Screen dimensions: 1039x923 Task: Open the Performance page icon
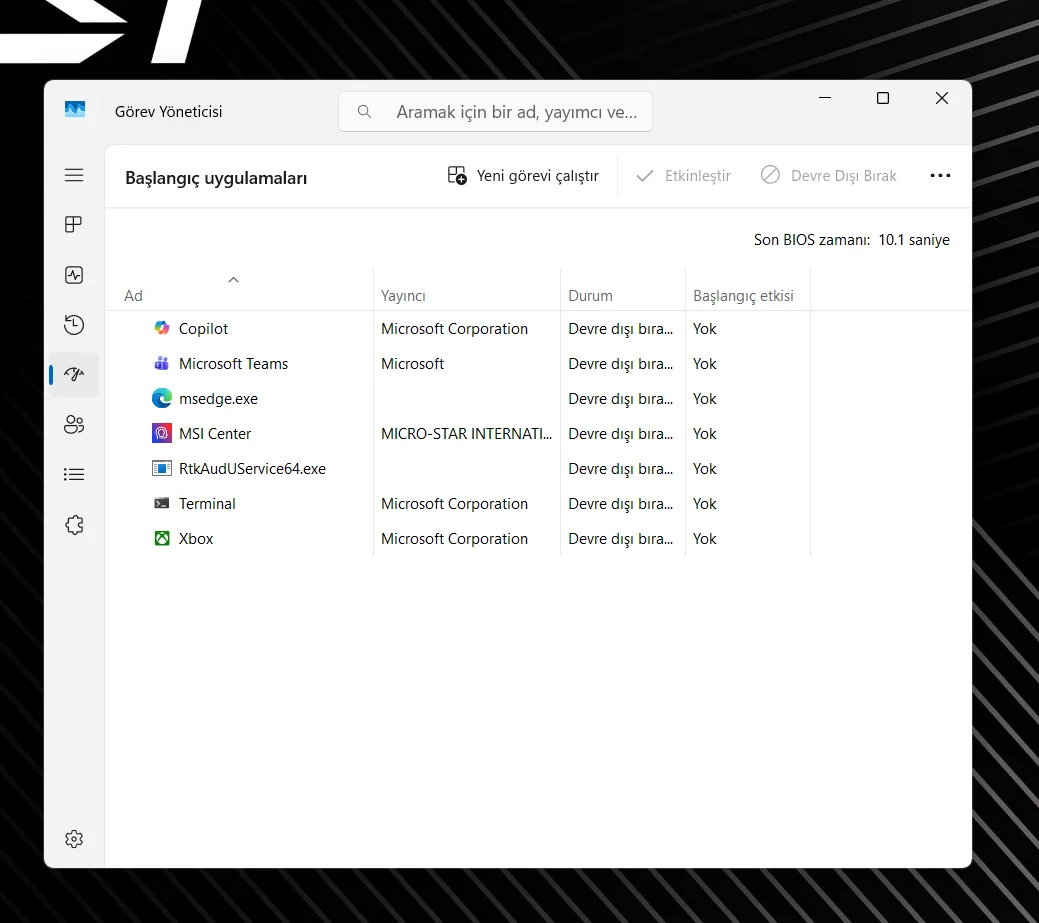pos(74,275)
